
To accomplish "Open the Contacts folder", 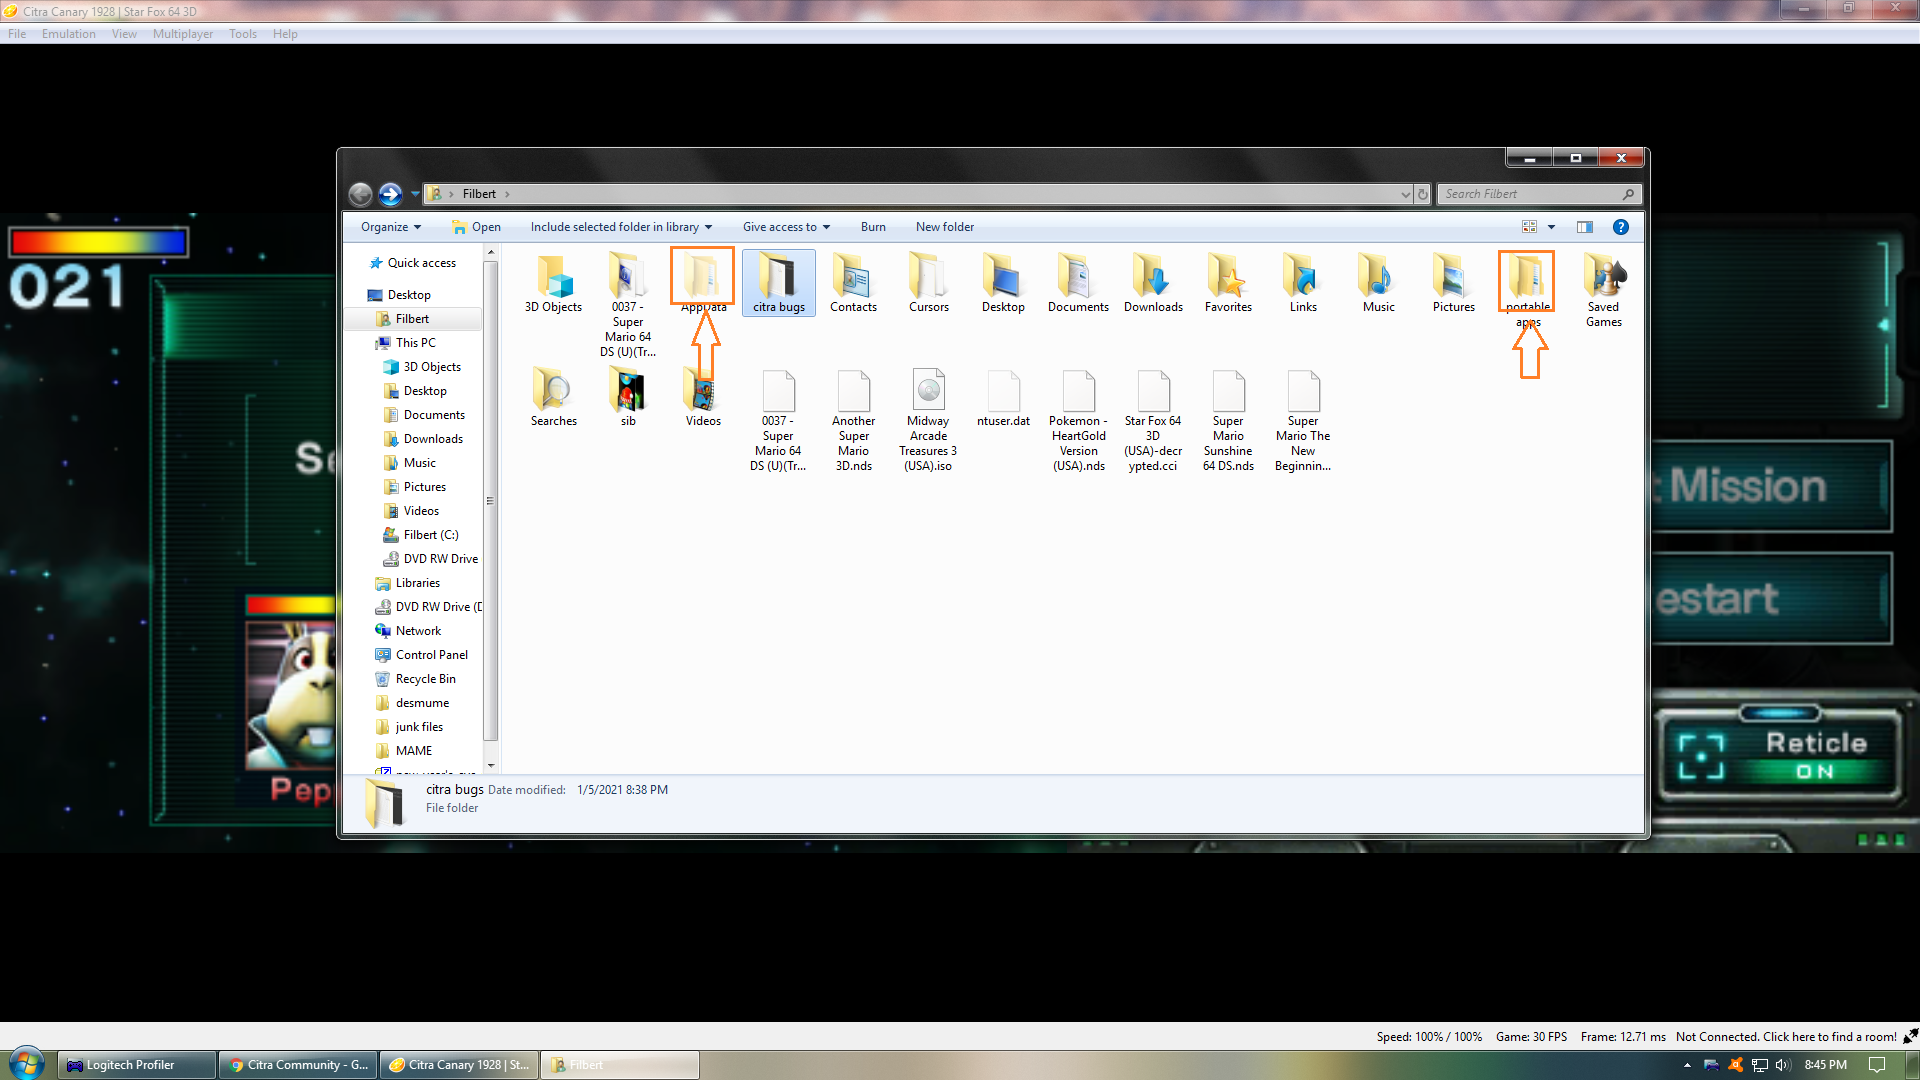I will (x=853, y=283).
